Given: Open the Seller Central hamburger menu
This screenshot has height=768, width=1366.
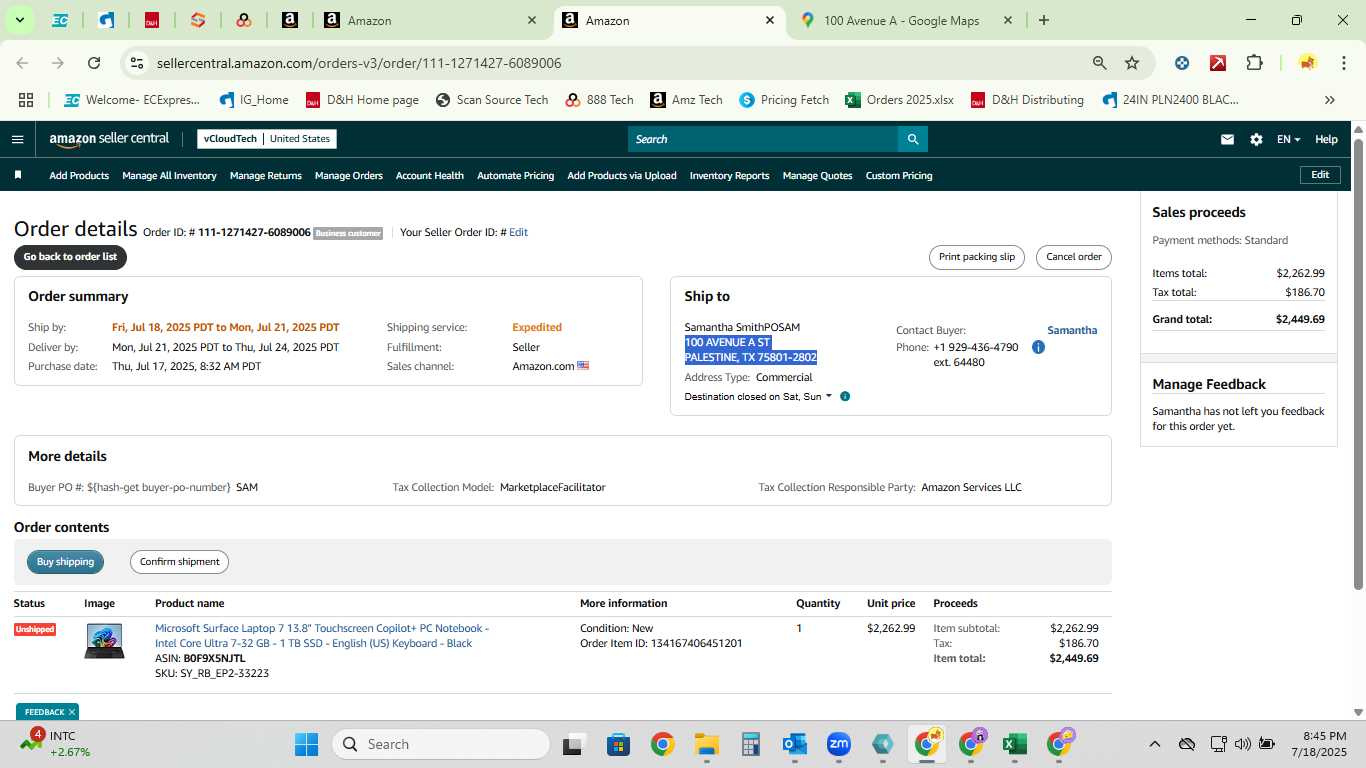Looking at the screenshot, I should click(x=17, y=139).
